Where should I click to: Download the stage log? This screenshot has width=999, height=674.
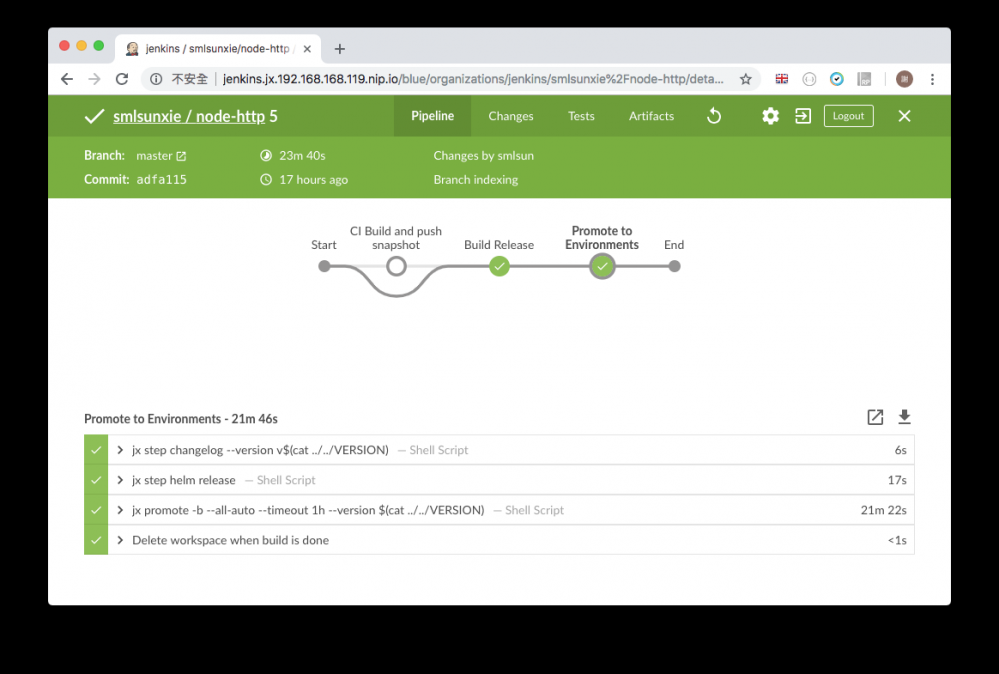pos(904,417)
